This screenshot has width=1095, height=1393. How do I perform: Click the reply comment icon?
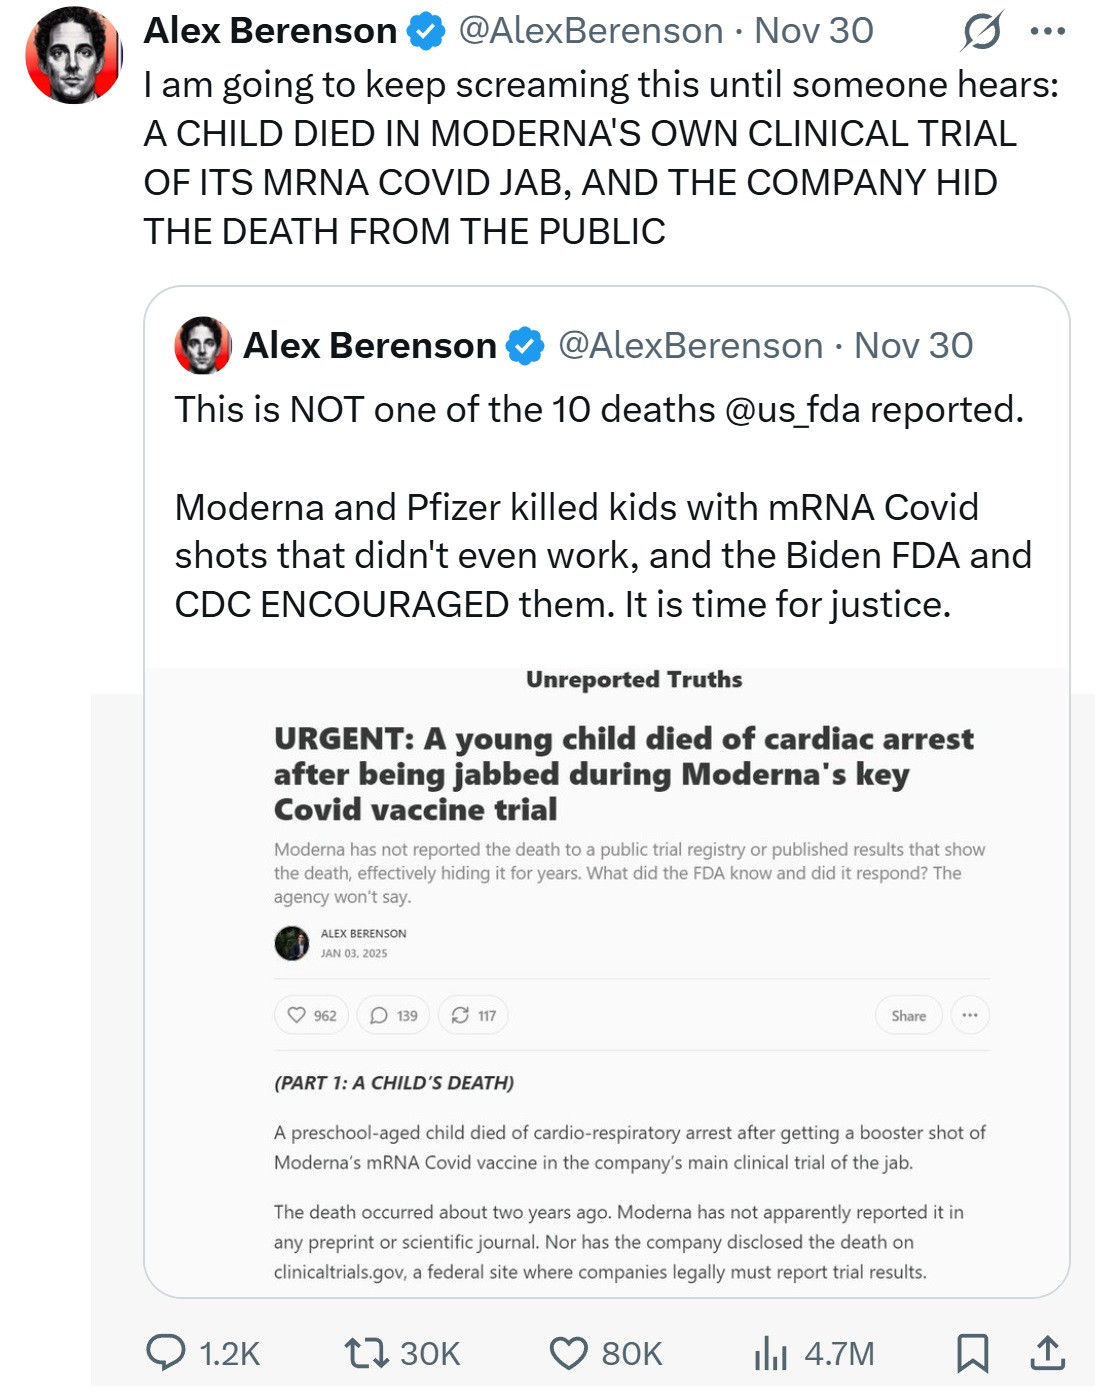166,1353
